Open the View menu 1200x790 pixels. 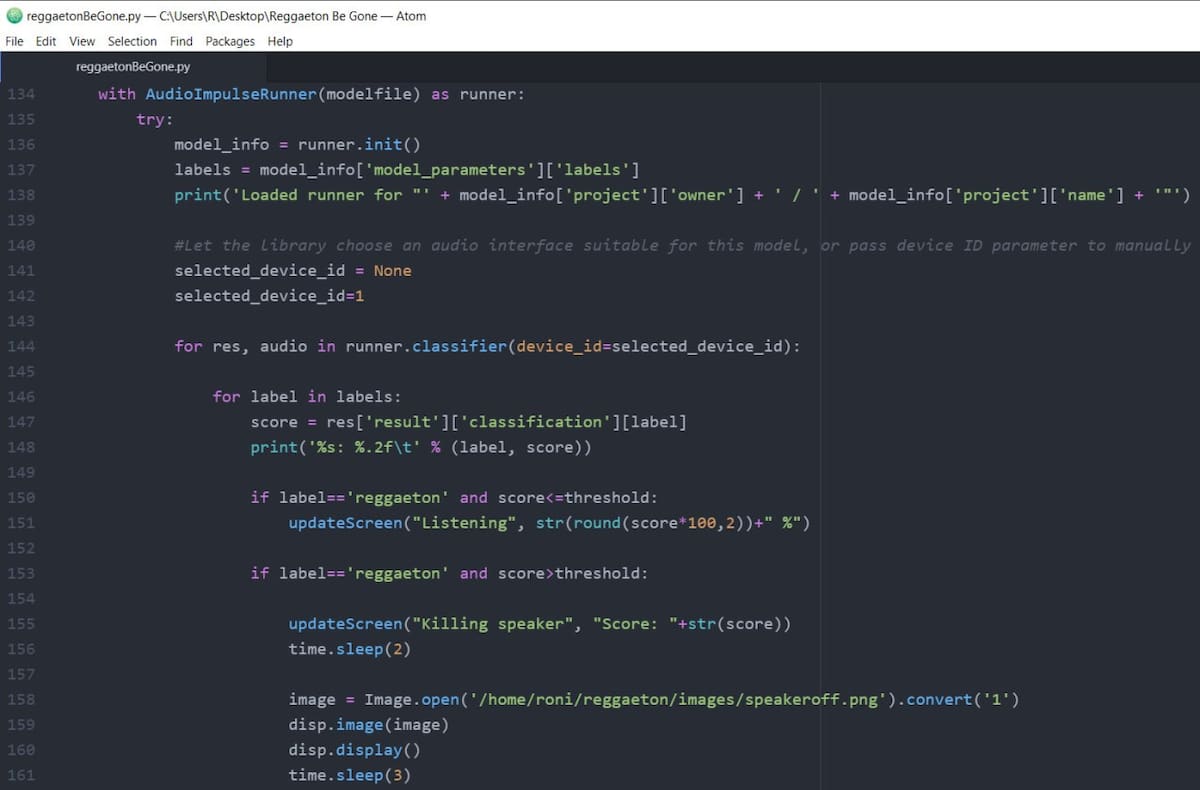pos(82,41)
